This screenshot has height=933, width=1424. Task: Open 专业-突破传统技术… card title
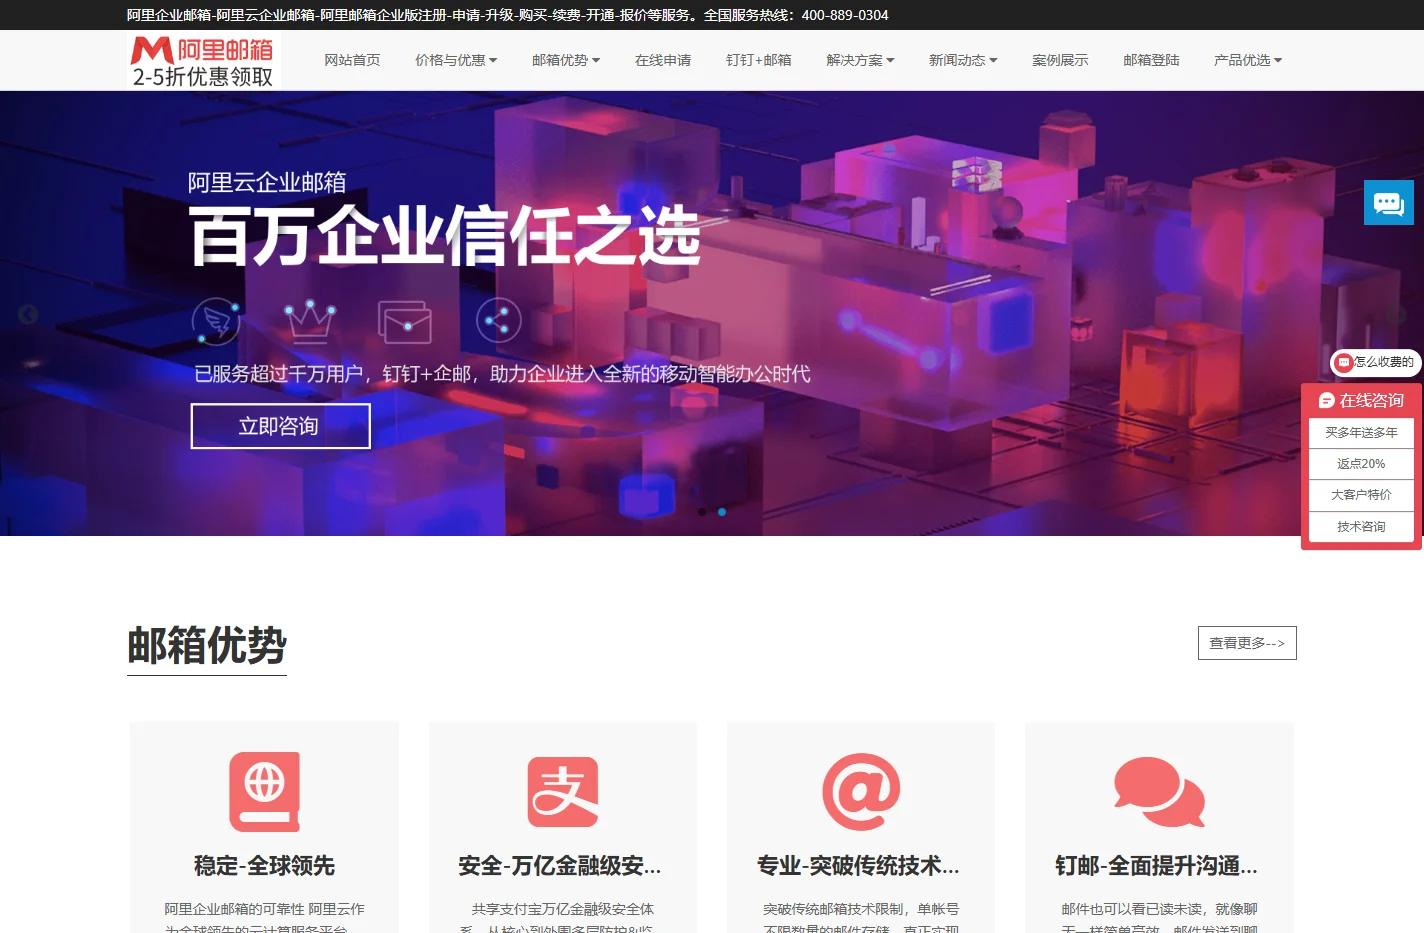(858, 866)
